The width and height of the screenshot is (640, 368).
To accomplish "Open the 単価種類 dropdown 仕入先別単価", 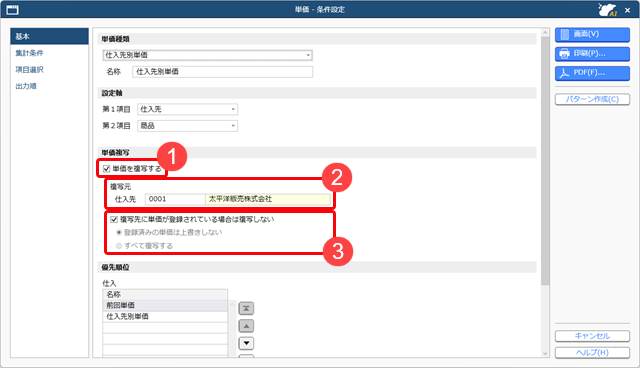I will click(207, 55).
